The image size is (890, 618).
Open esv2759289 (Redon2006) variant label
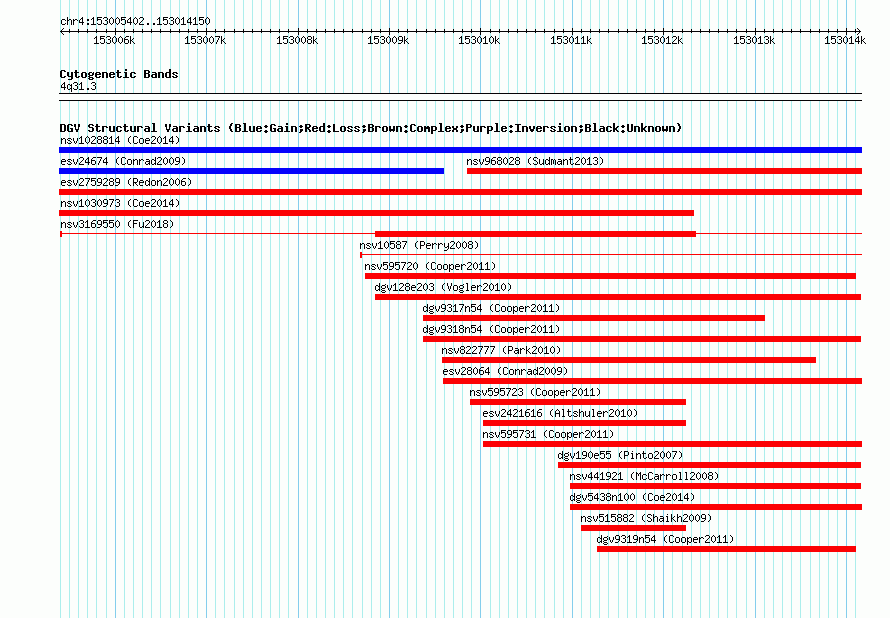click(x=126, y=182)
